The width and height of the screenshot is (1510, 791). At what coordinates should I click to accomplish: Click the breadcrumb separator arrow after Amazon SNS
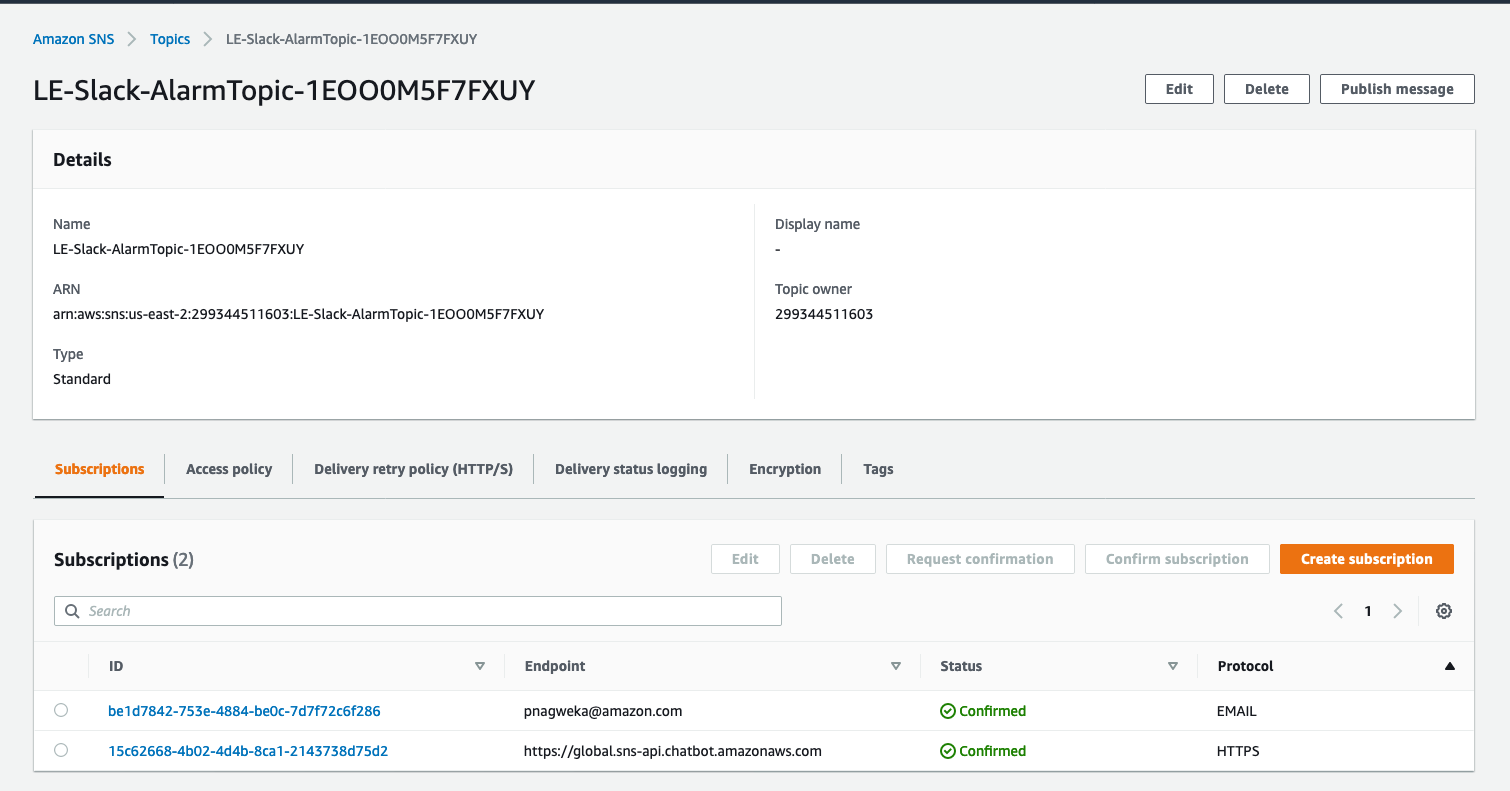point(130,38)
